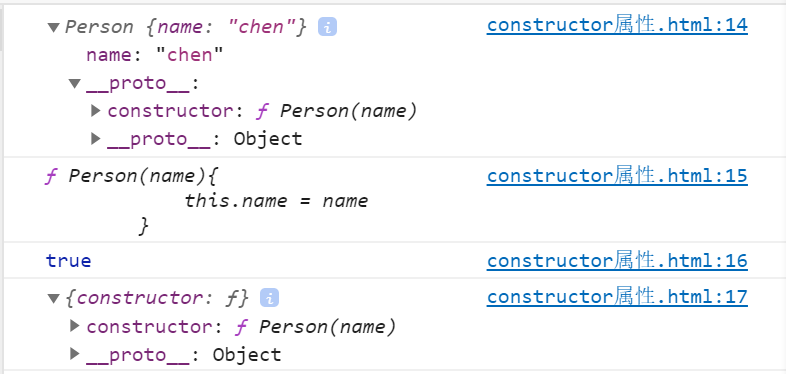
Task: Click ƒ Person(name) value in first constructor row
Action: [x=336, y=111]
